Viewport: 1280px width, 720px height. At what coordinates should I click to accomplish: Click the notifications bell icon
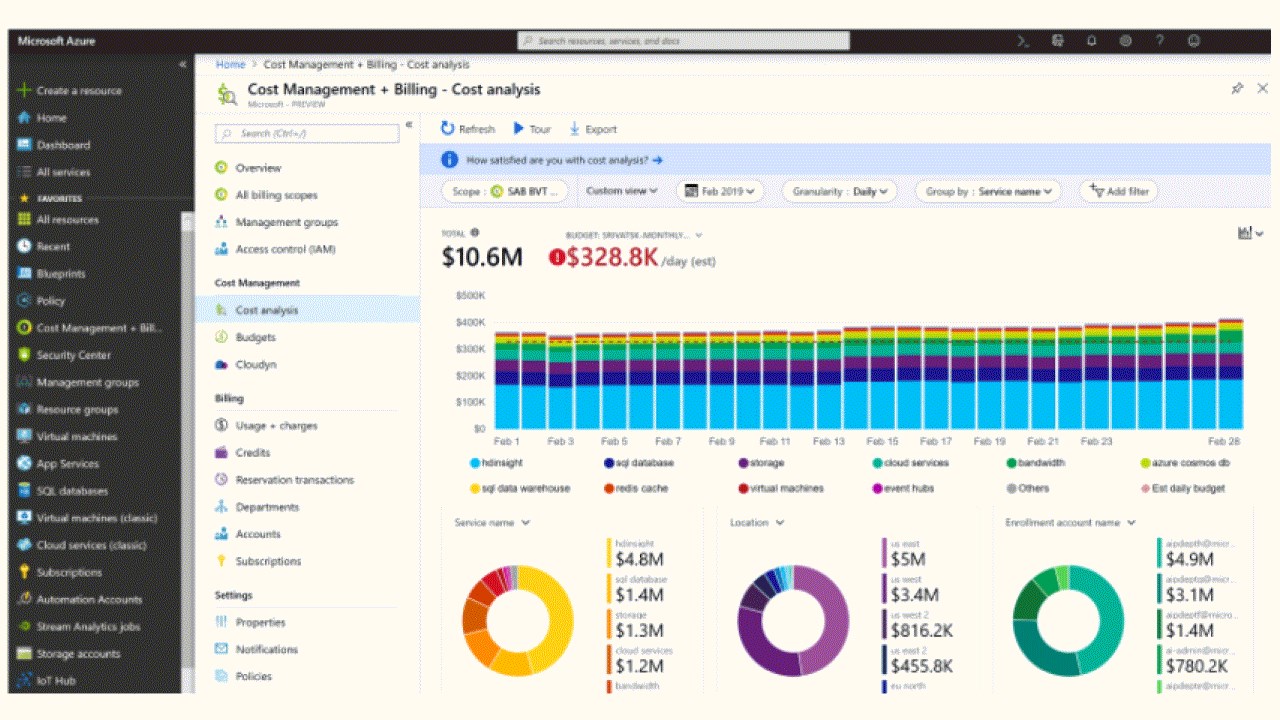[1092, 41]
